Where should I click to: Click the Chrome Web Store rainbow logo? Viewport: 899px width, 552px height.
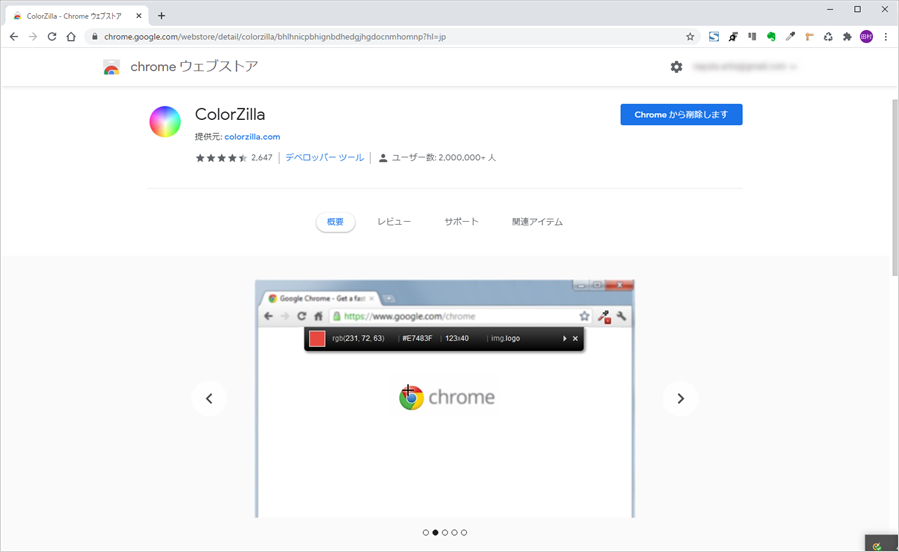click(x=111, y=67)
